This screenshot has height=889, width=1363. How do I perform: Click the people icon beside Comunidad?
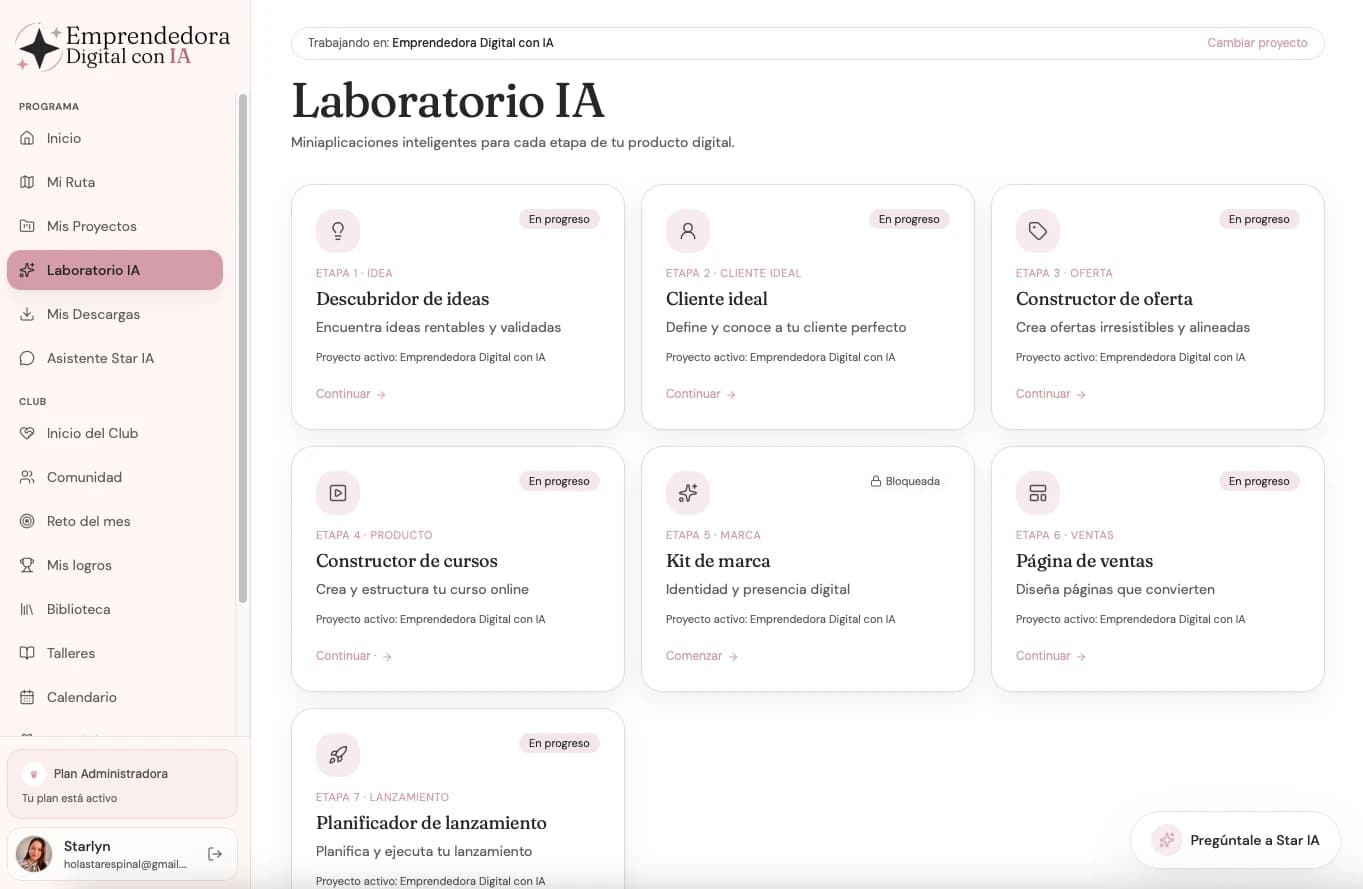click(27, 477)
